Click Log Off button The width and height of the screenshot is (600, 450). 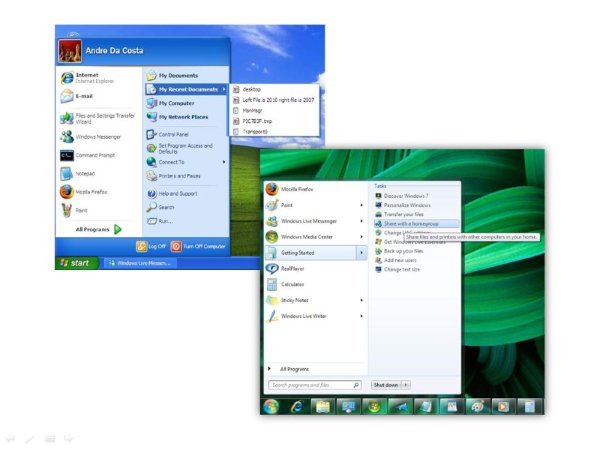pyautogui.click(x=151, y=246)
